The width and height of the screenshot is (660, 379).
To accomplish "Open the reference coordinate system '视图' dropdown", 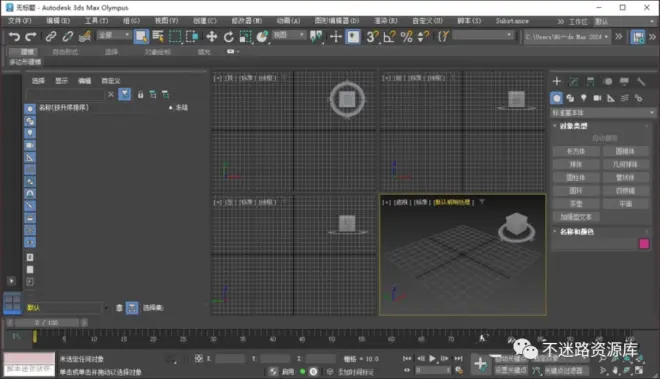I will (289, 35).
